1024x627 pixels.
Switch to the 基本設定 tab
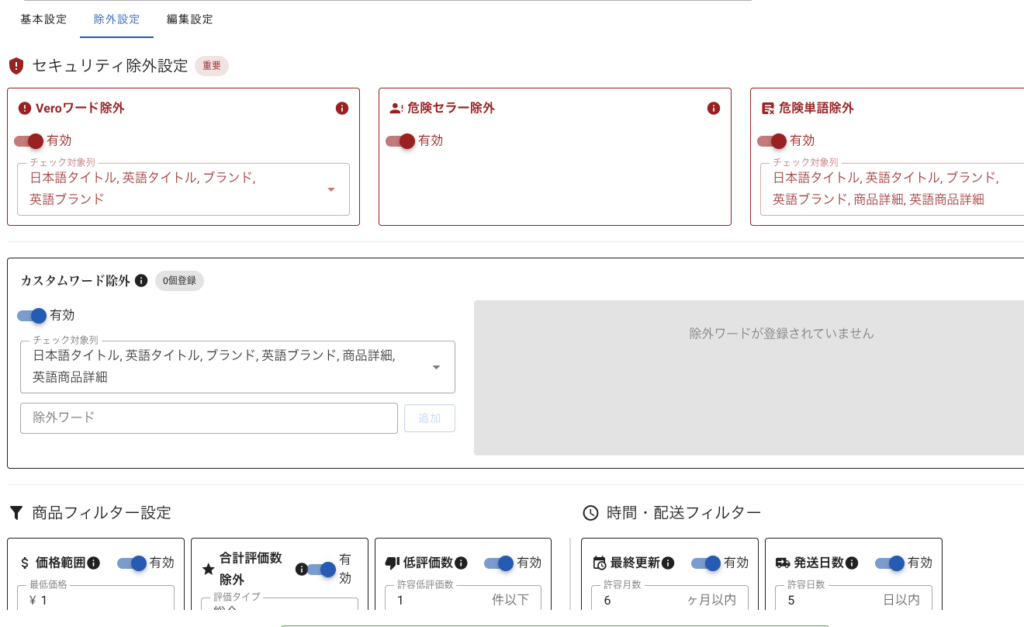point(43,19)
